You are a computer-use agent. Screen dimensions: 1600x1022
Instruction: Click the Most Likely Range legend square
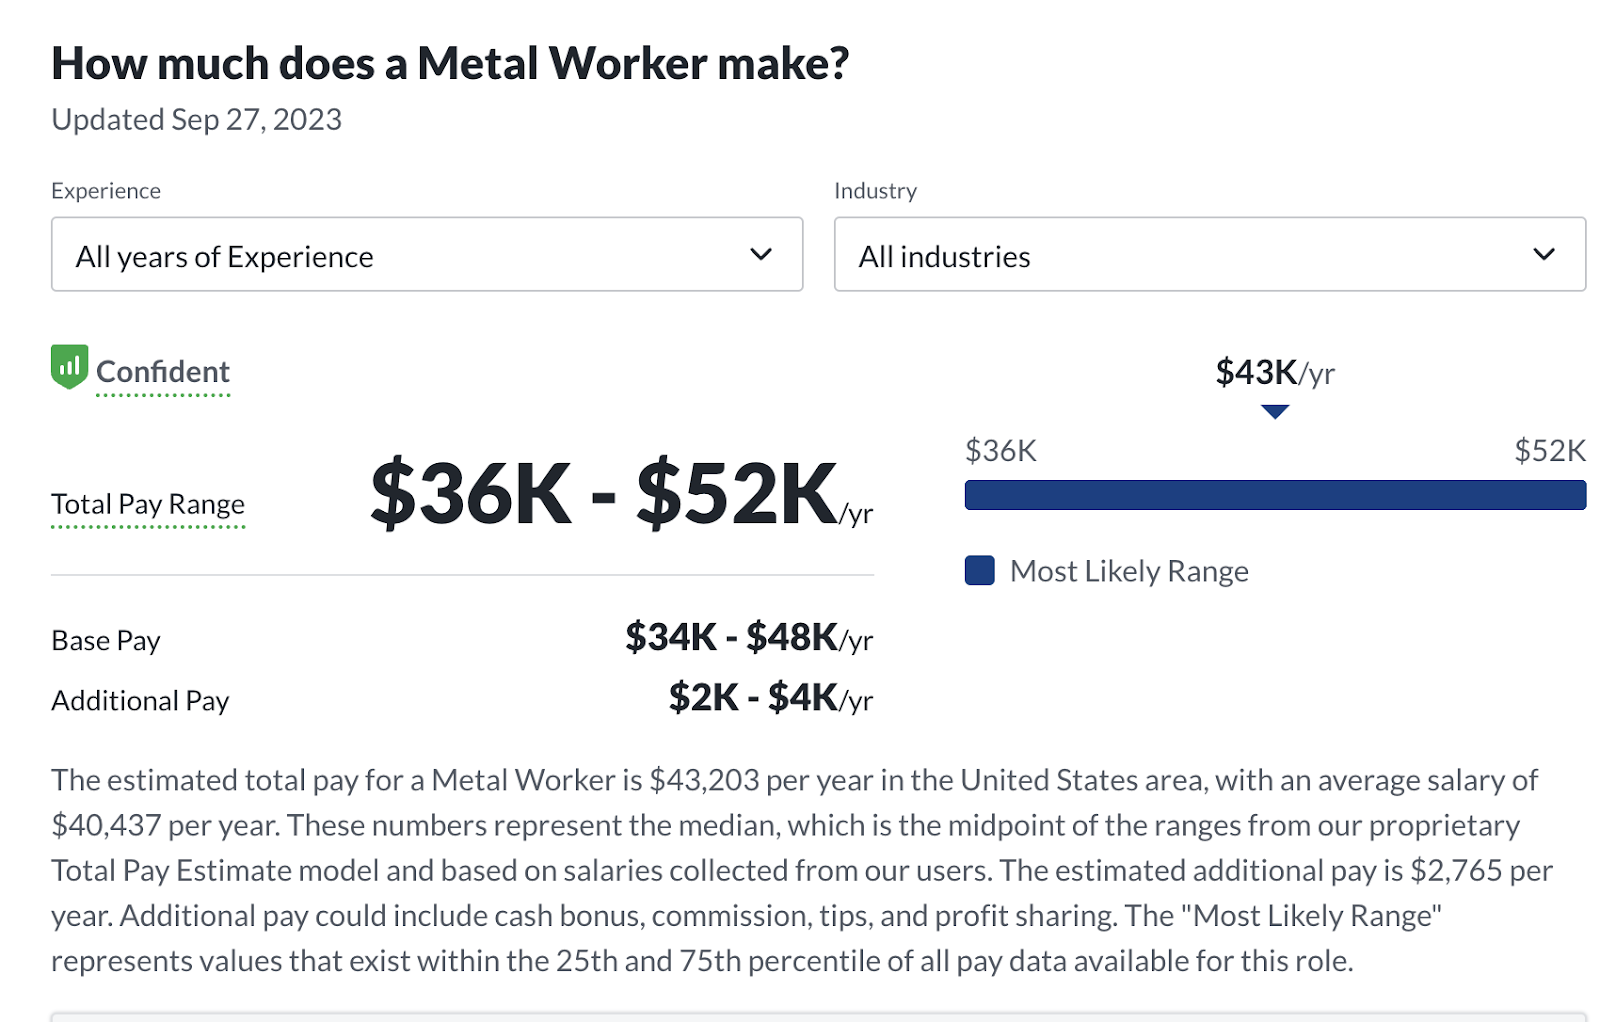pyautogui.click(x=979, y=571)
